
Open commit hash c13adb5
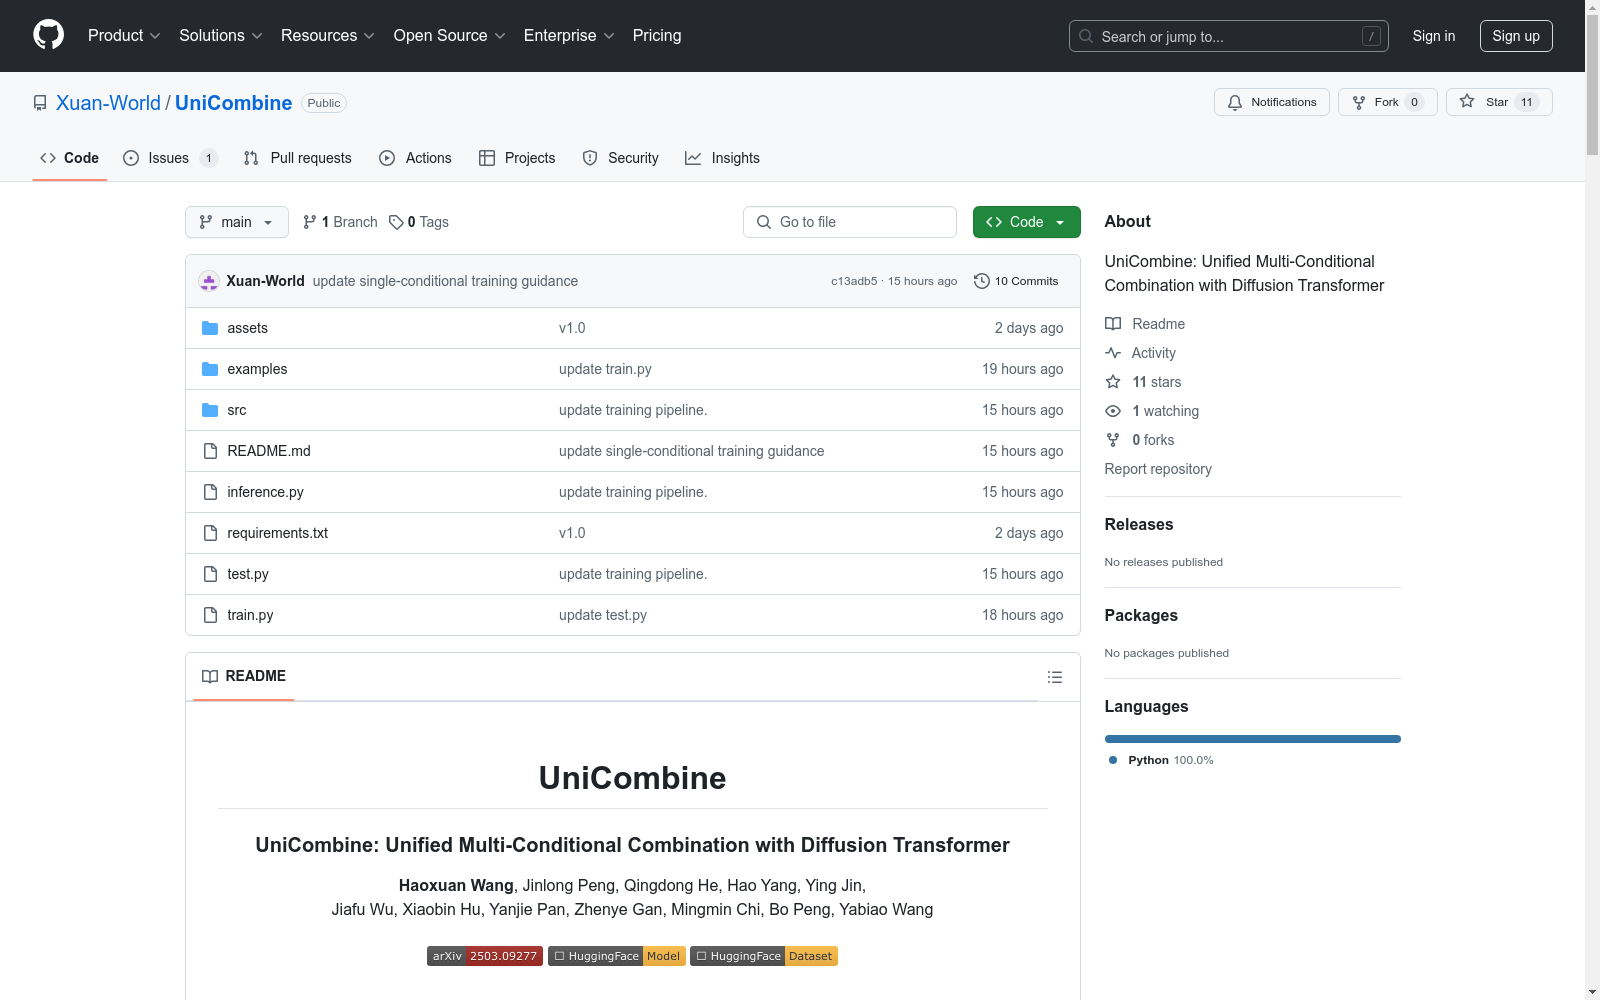pos(854,281)
